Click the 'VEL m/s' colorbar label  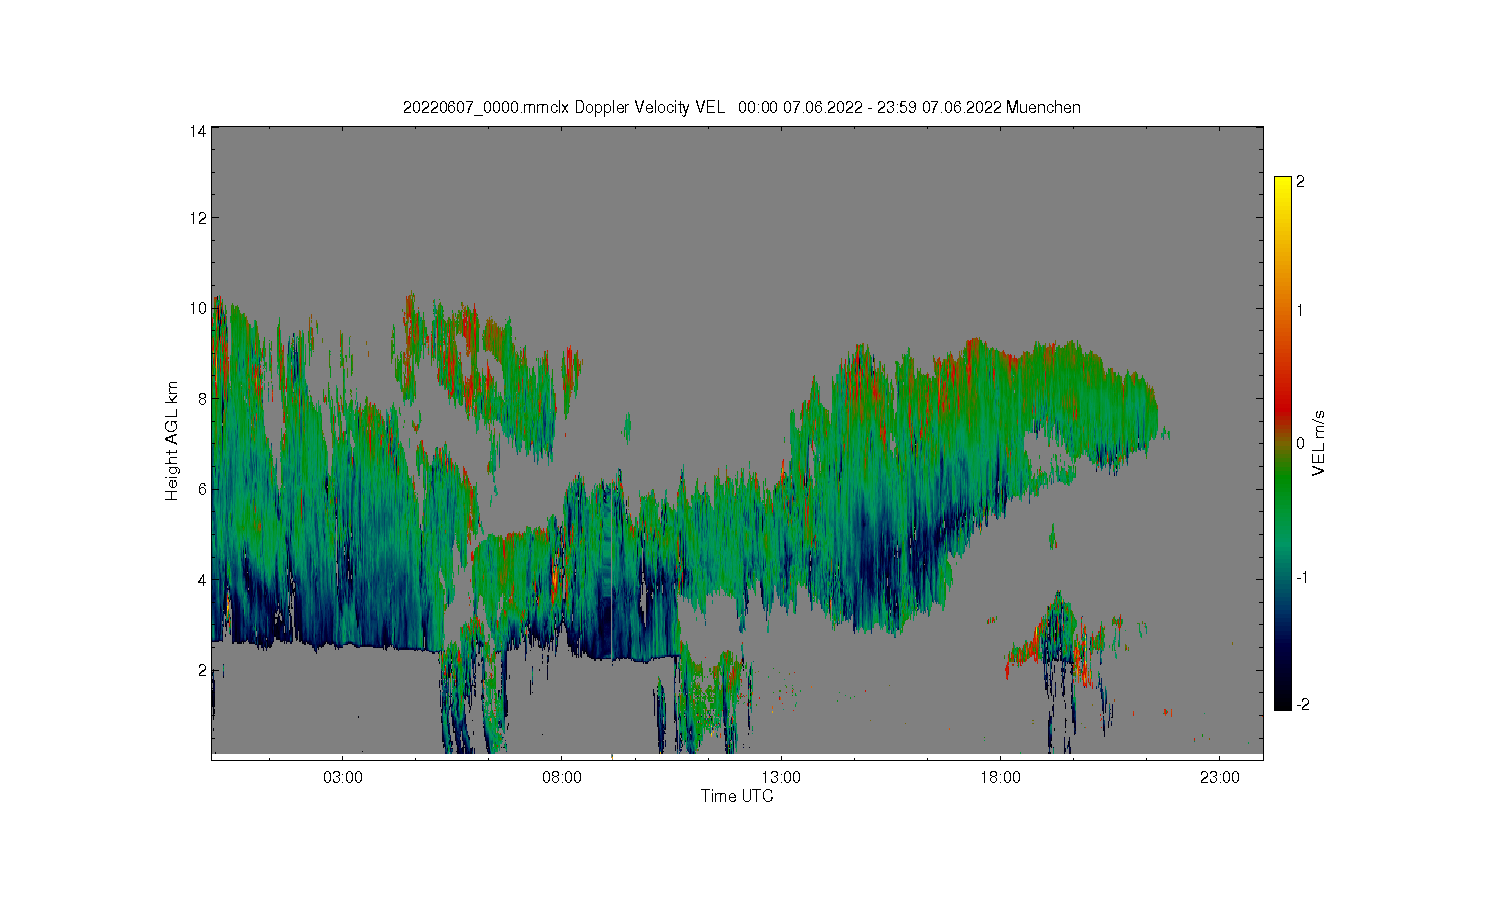pos(1318,443)
